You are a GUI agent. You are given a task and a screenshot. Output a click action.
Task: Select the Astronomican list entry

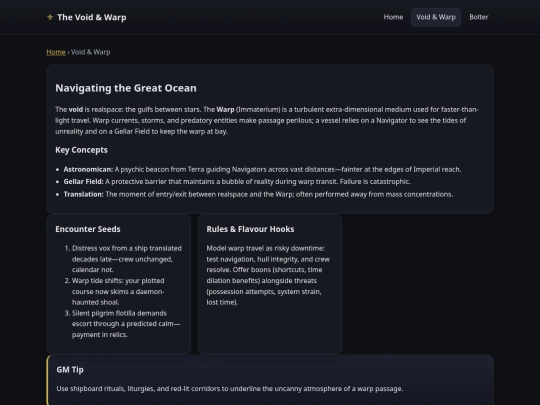[x=262, y=169]
